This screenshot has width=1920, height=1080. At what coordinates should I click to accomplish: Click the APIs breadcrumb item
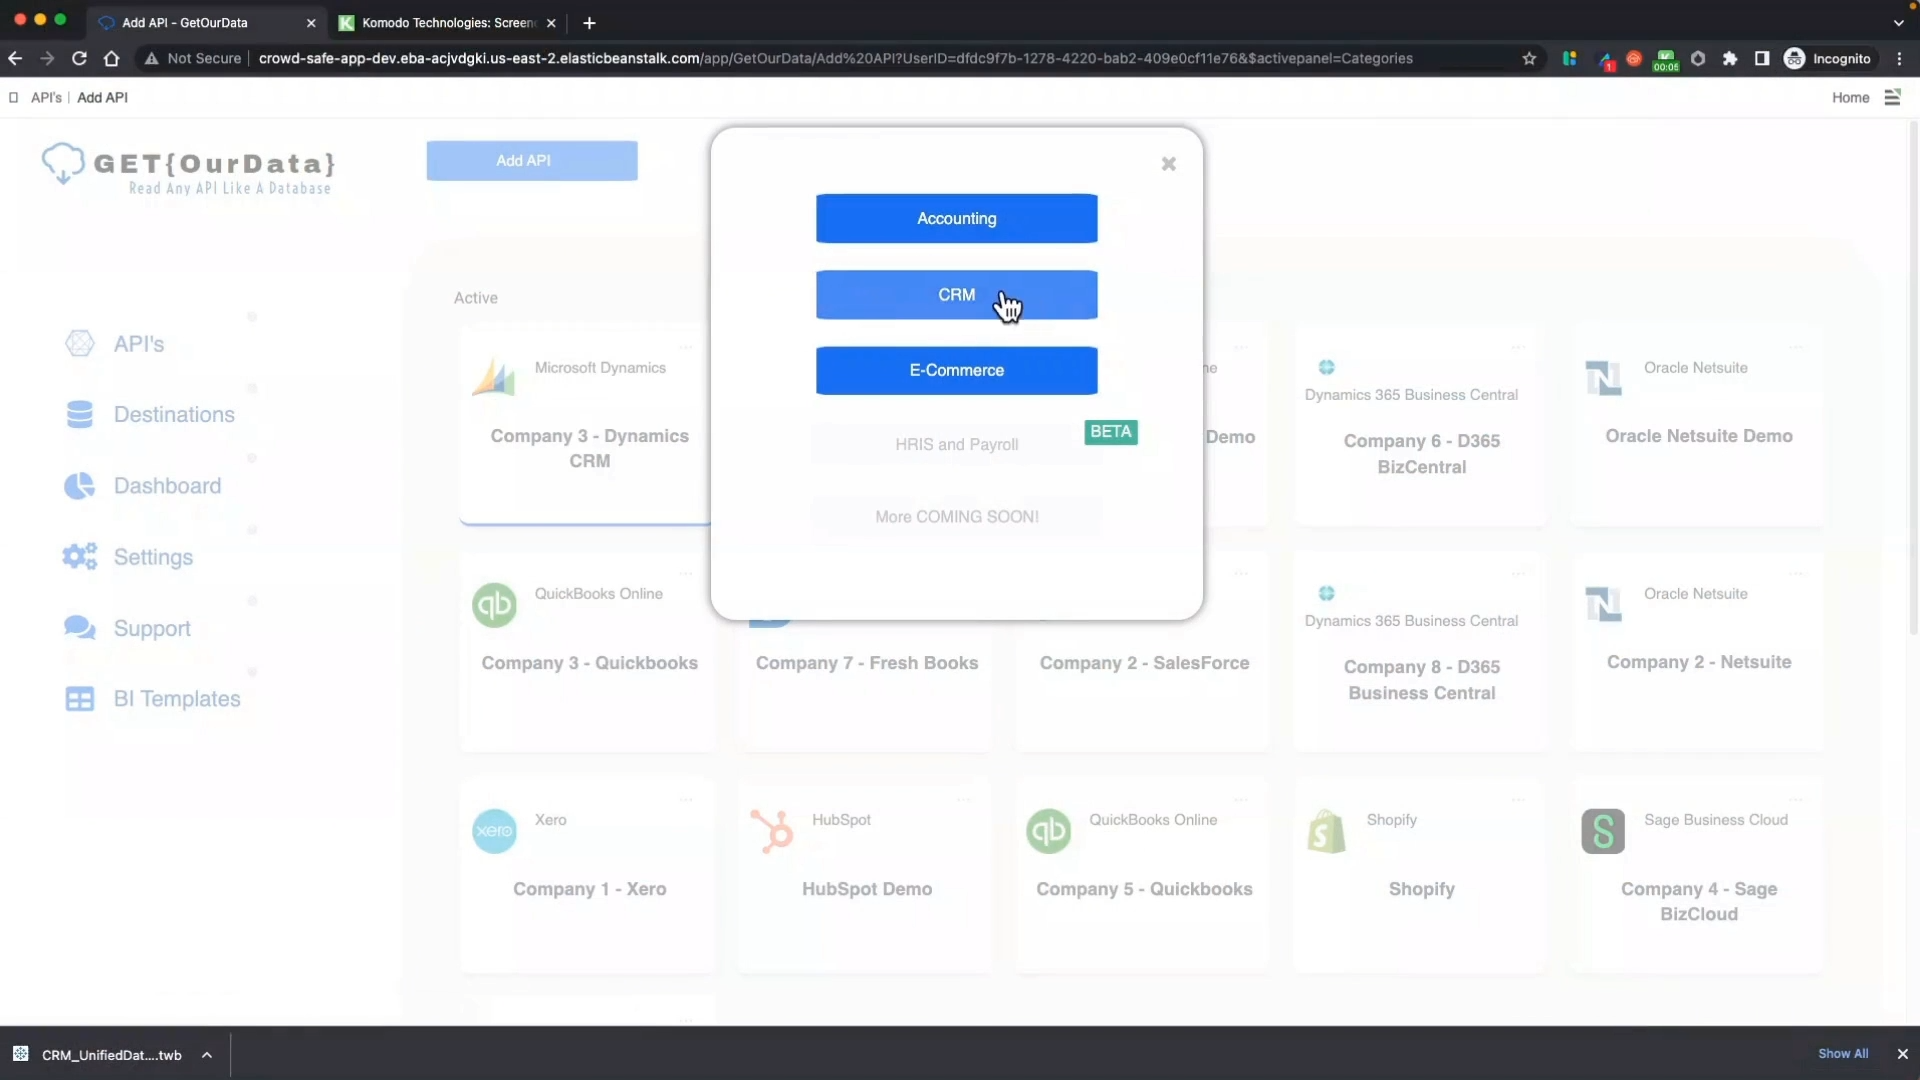pyautogui.click(x=46, y=97)
